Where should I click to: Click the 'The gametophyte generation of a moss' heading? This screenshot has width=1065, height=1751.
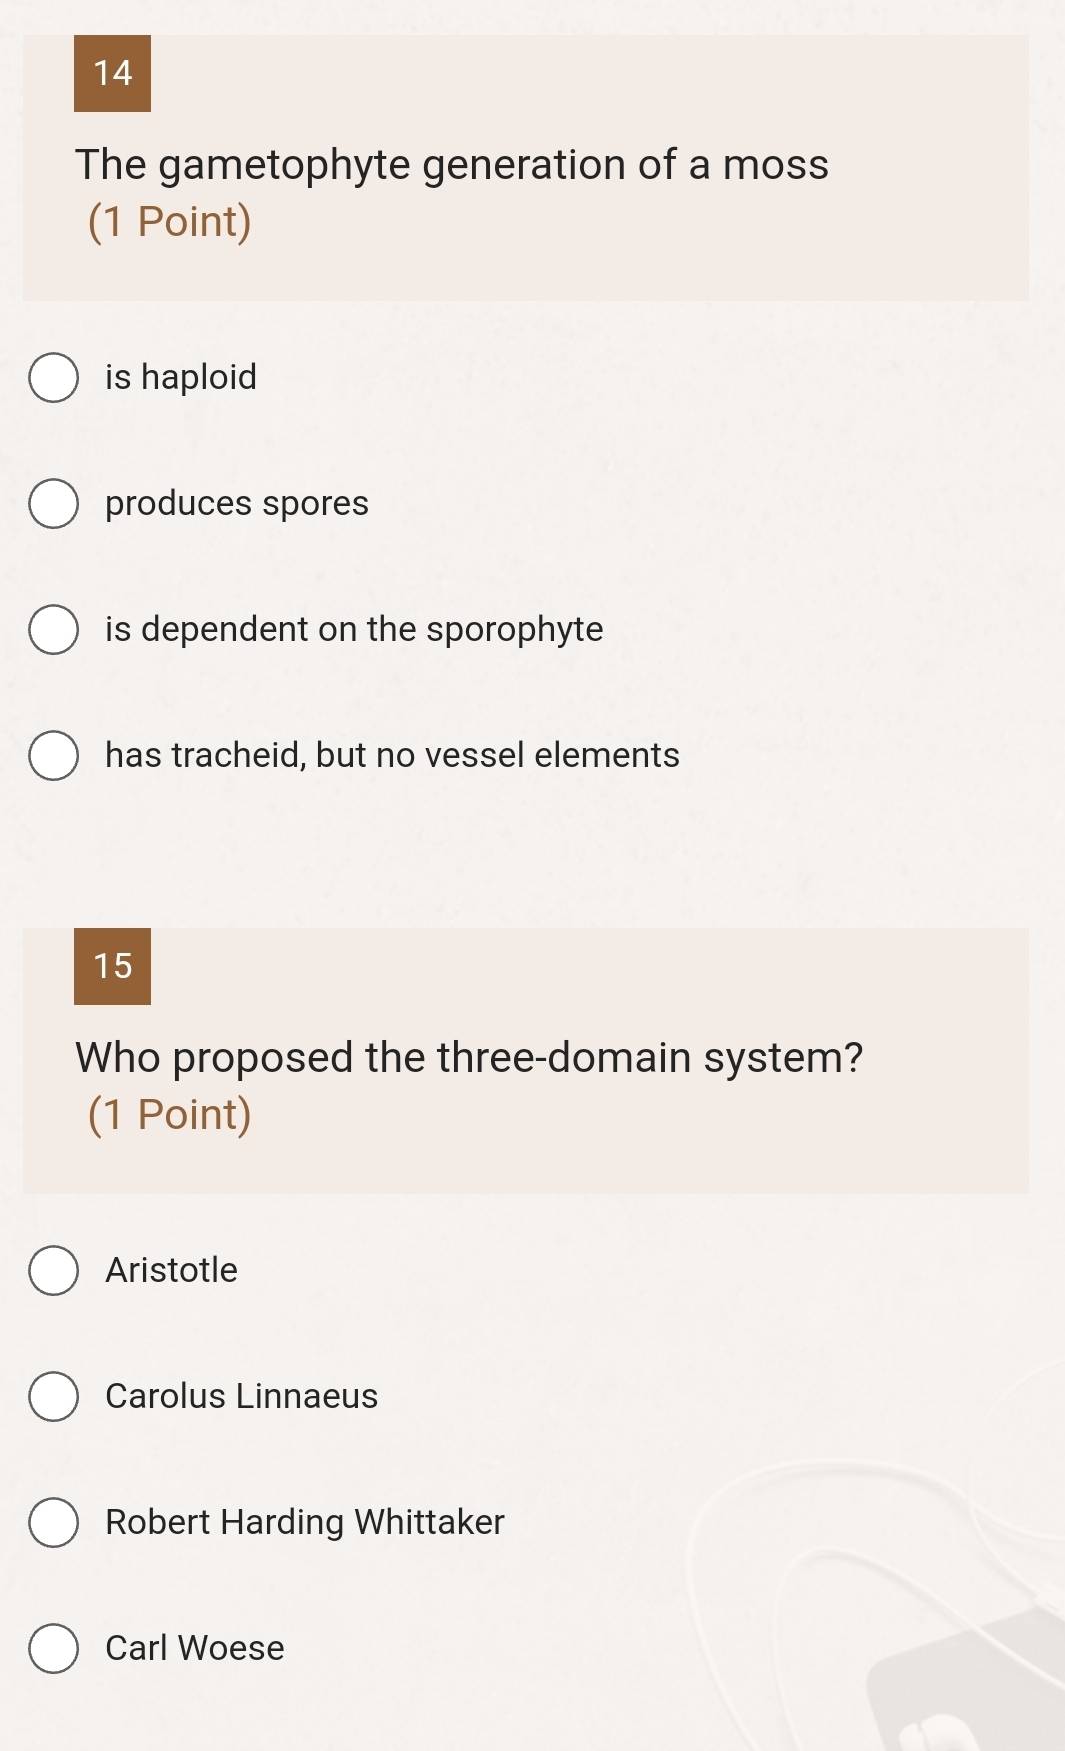click(452, 165)
